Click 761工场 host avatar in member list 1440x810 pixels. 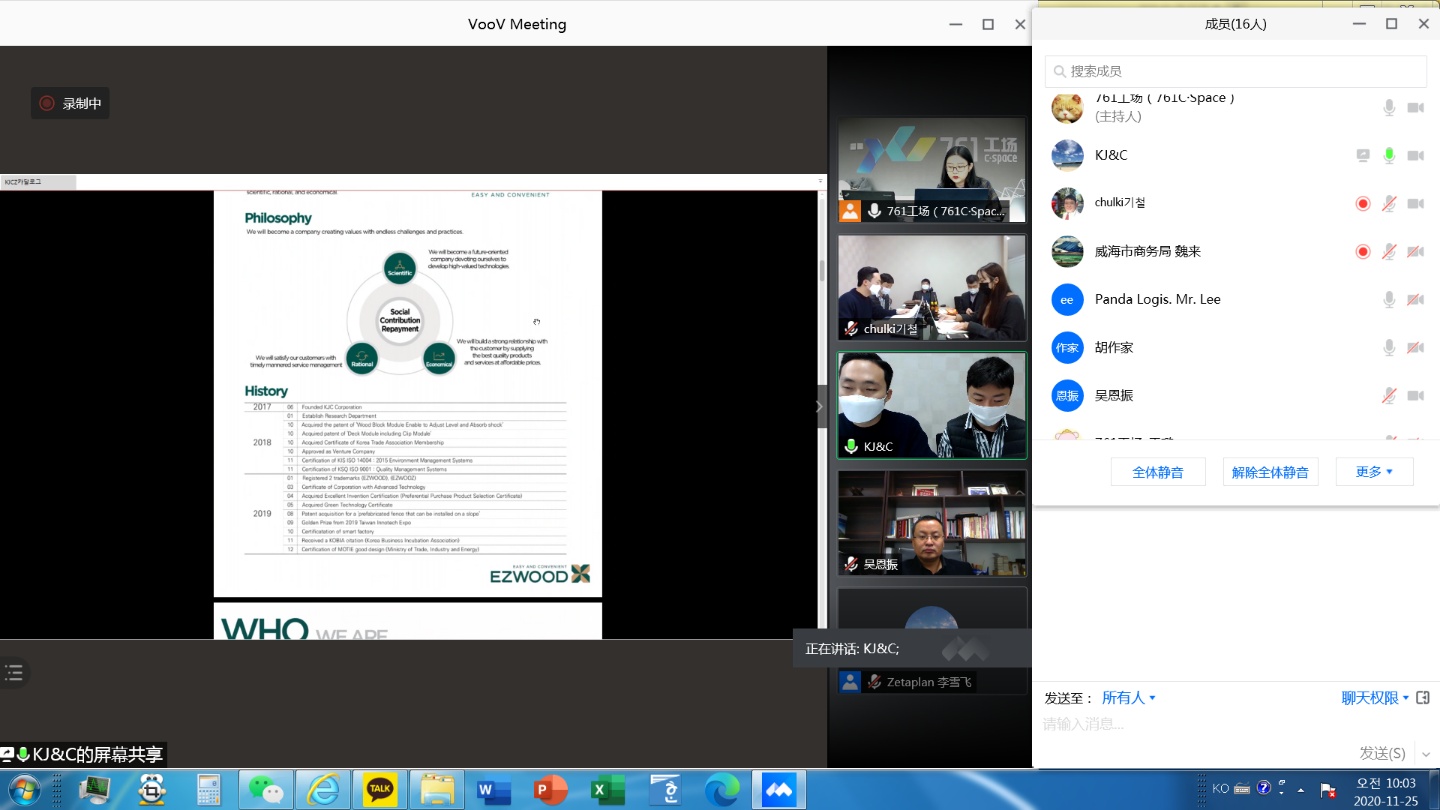[x=1067, y=107]
